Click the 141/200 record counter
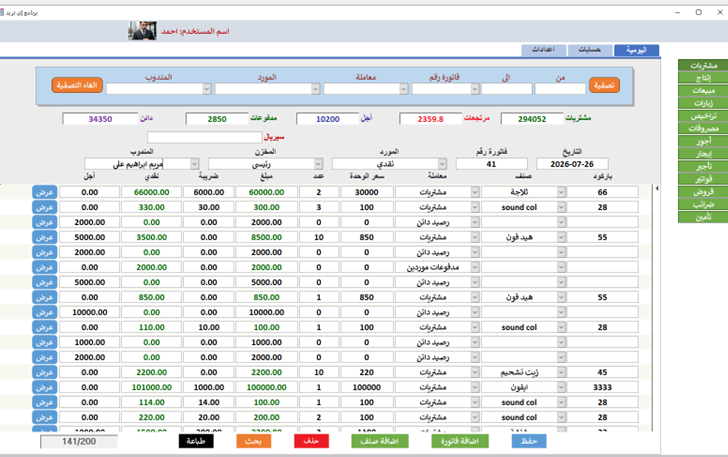Screen dimensions: 728x457 pos(79,442)
